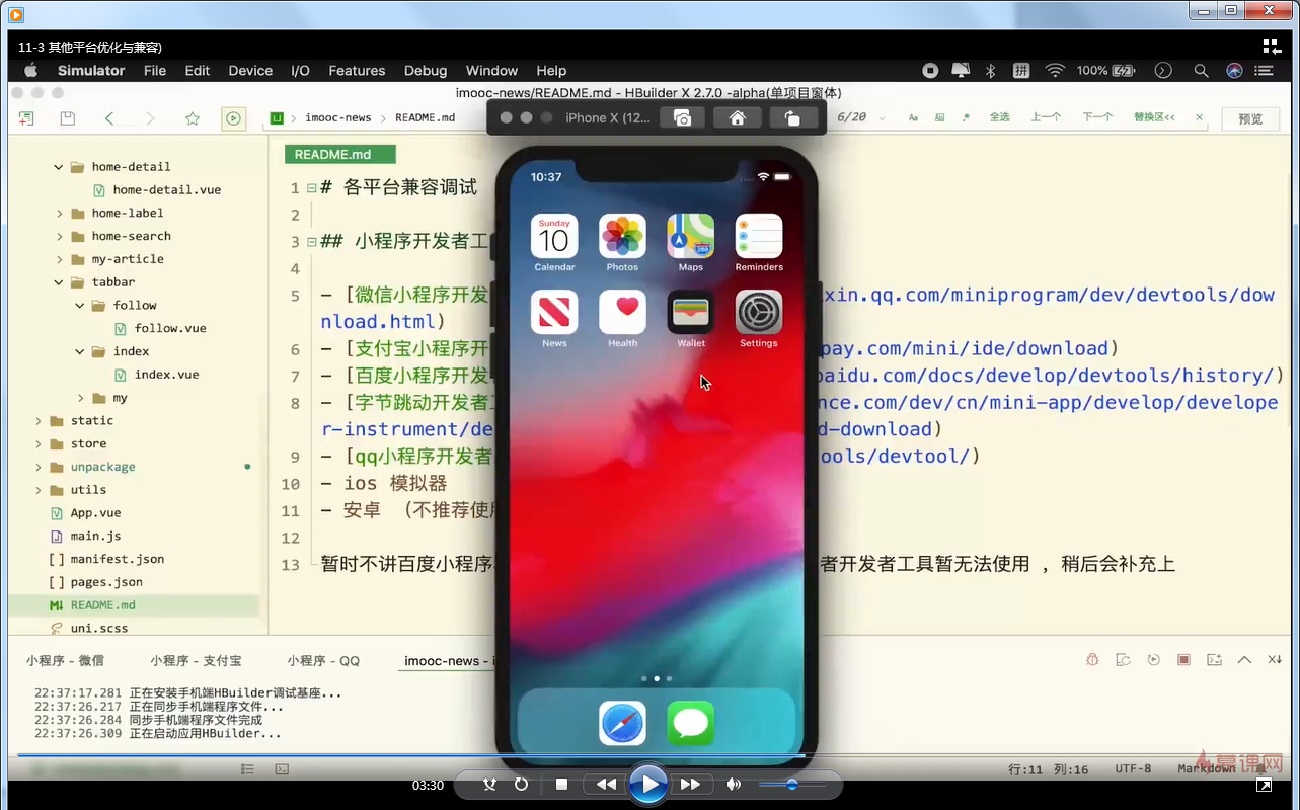This screenshot has height=810, width=1300.
Task: Adjust the video player volume slider
Action: [x=792, y=785]
